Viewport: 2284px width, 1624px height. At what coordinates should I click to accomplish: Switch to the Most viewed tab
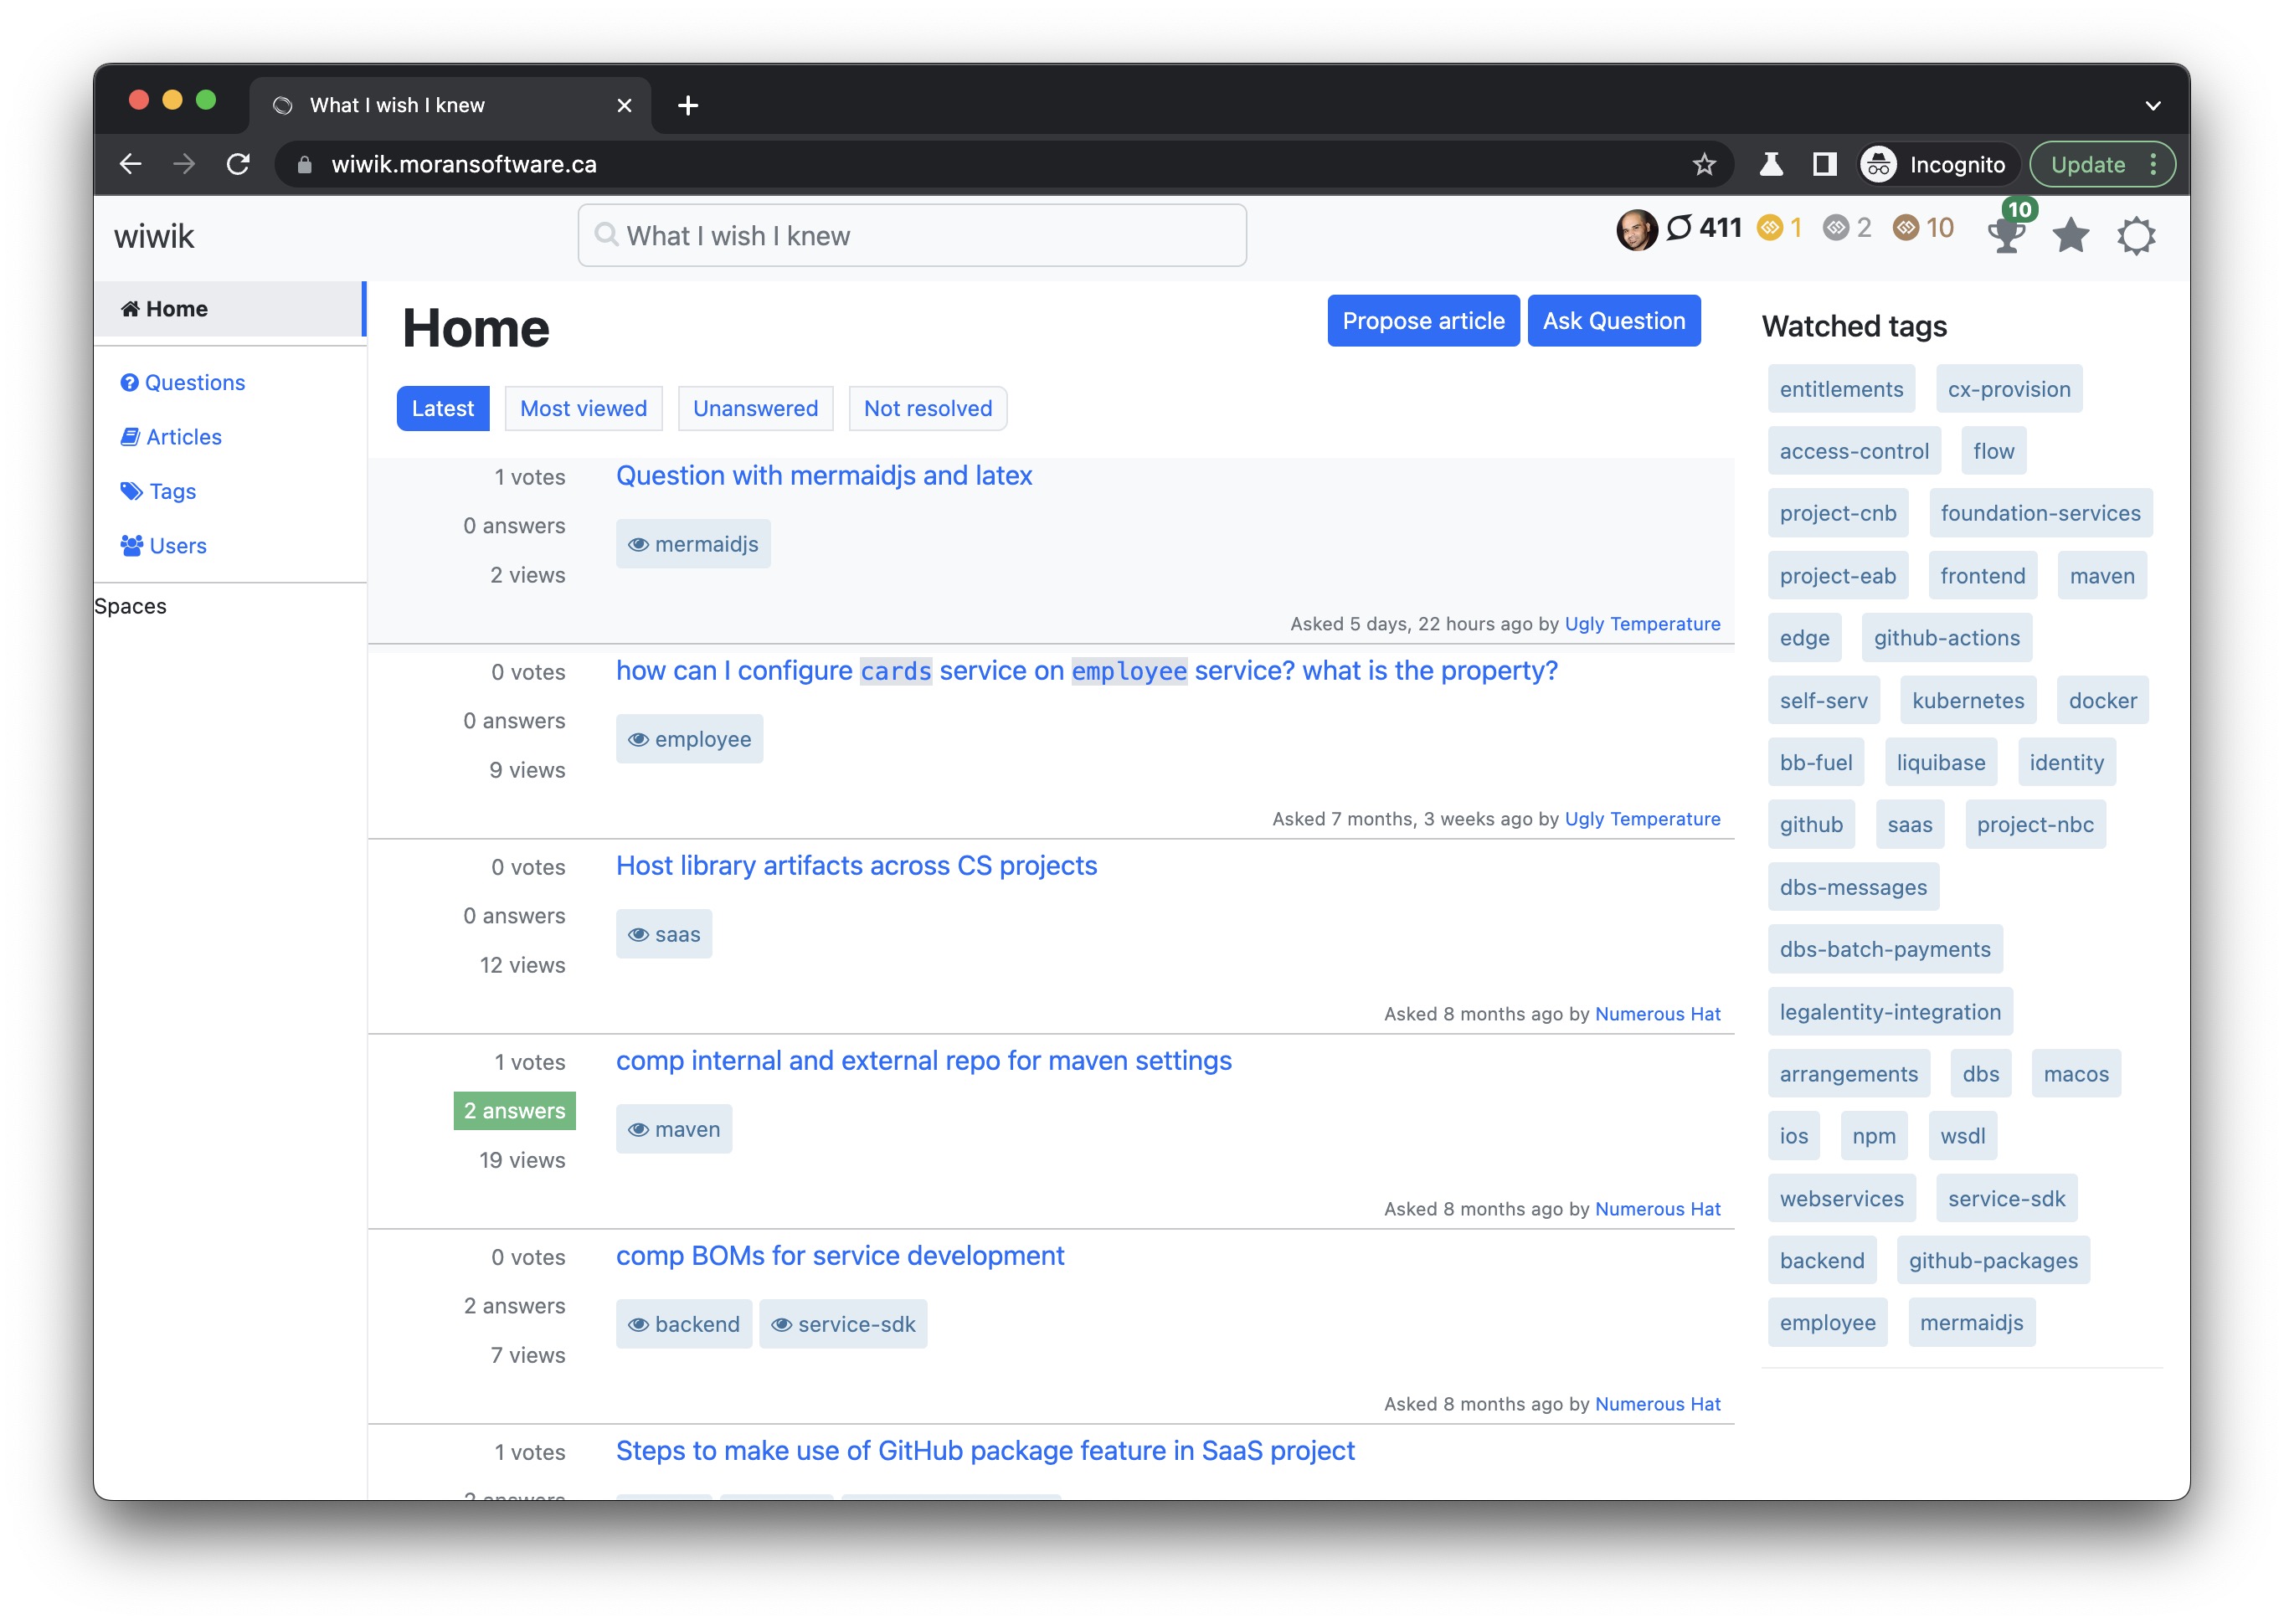(x=583, y=408)
